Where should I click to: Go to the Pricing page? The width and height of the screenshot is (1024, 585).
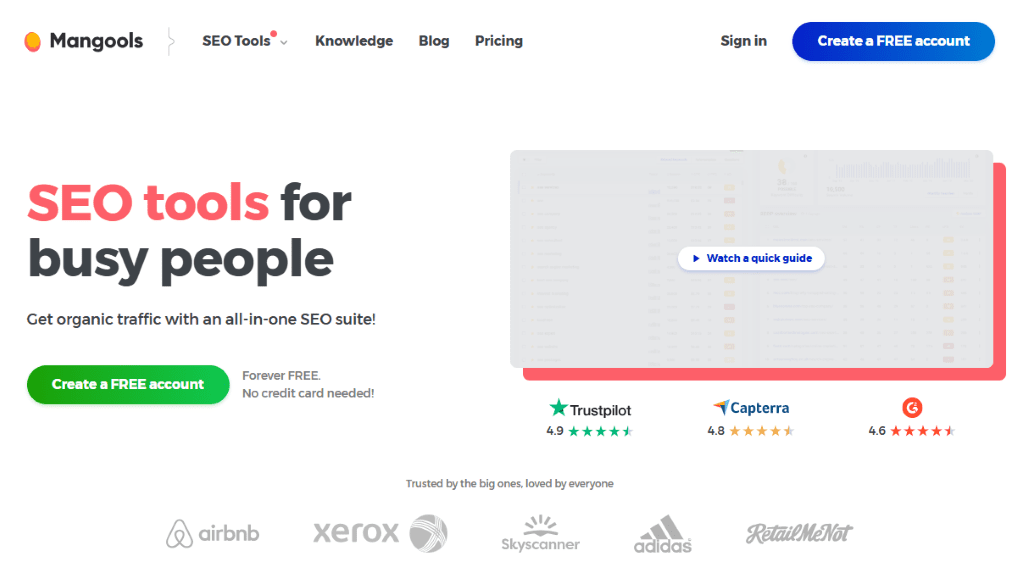pyautogui.click(x=499, y=41)
